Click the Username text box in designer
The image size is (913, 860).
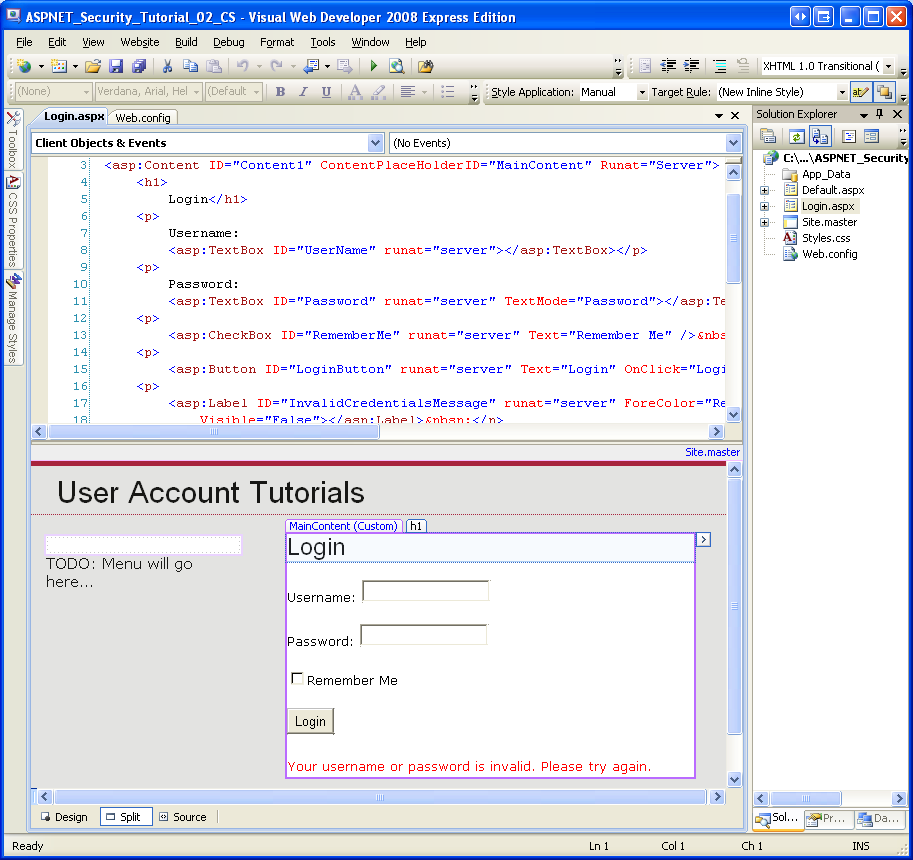click(x=425, y=591)
